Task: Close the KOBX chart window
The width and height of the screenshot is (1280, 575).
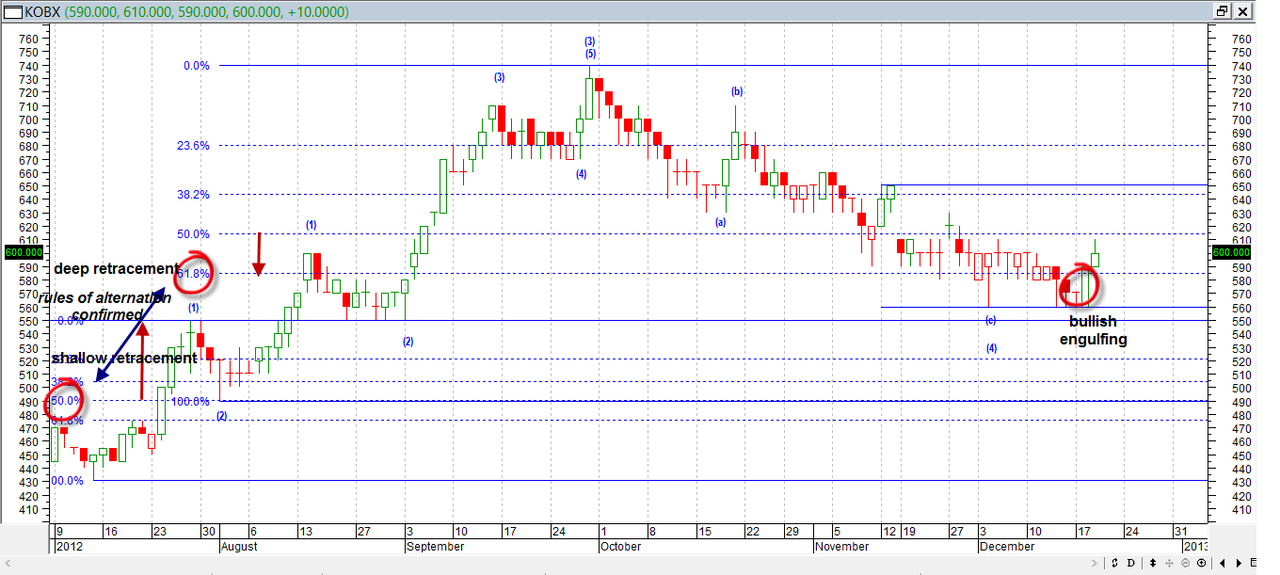Action: point(1243,11)
